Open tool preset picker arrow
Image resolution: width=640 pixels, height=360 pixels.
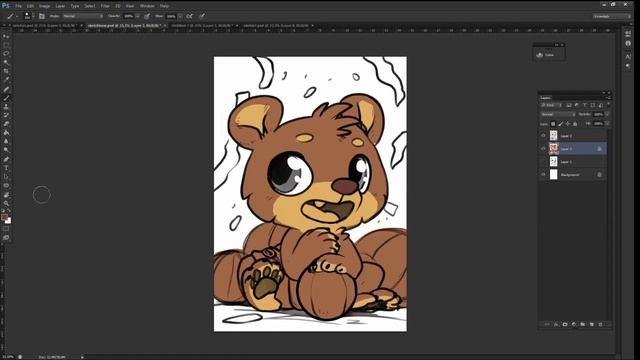point(17,16)
